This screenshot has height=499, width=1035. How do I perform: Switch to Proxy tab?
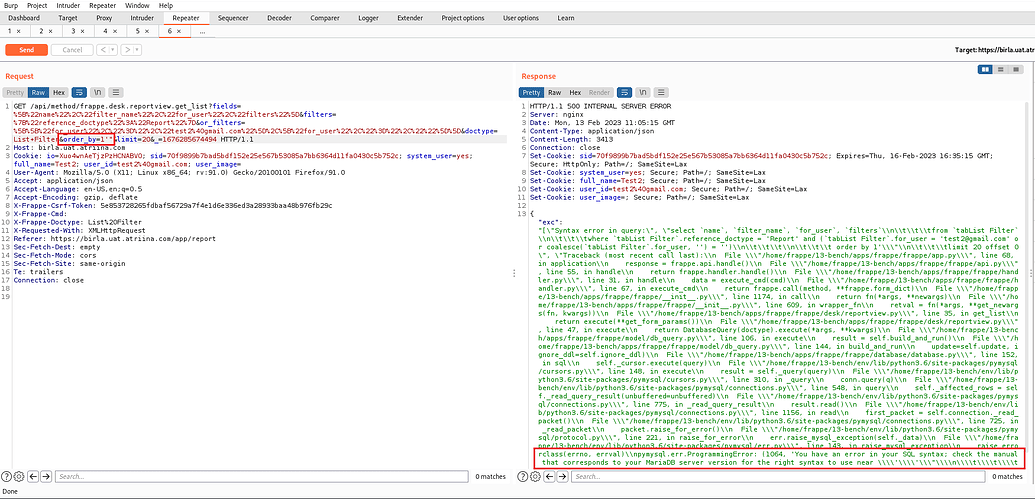(104, 18)
